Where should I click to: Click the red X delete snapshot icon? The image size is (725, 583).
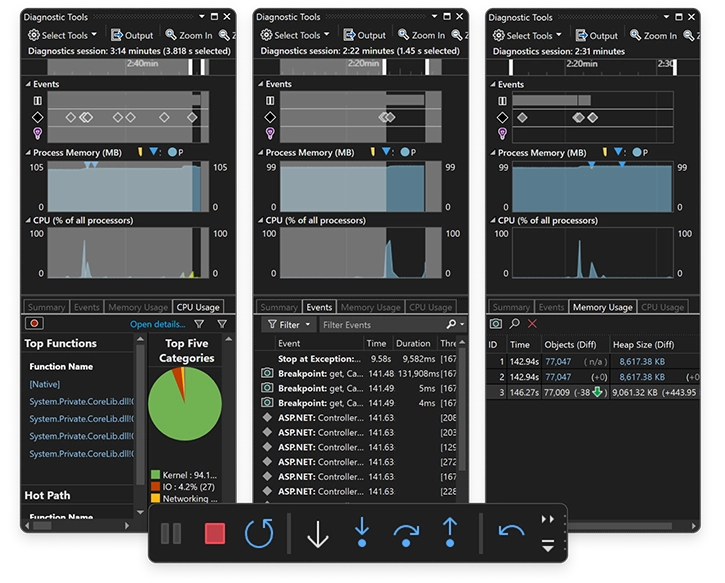point(532,325)
